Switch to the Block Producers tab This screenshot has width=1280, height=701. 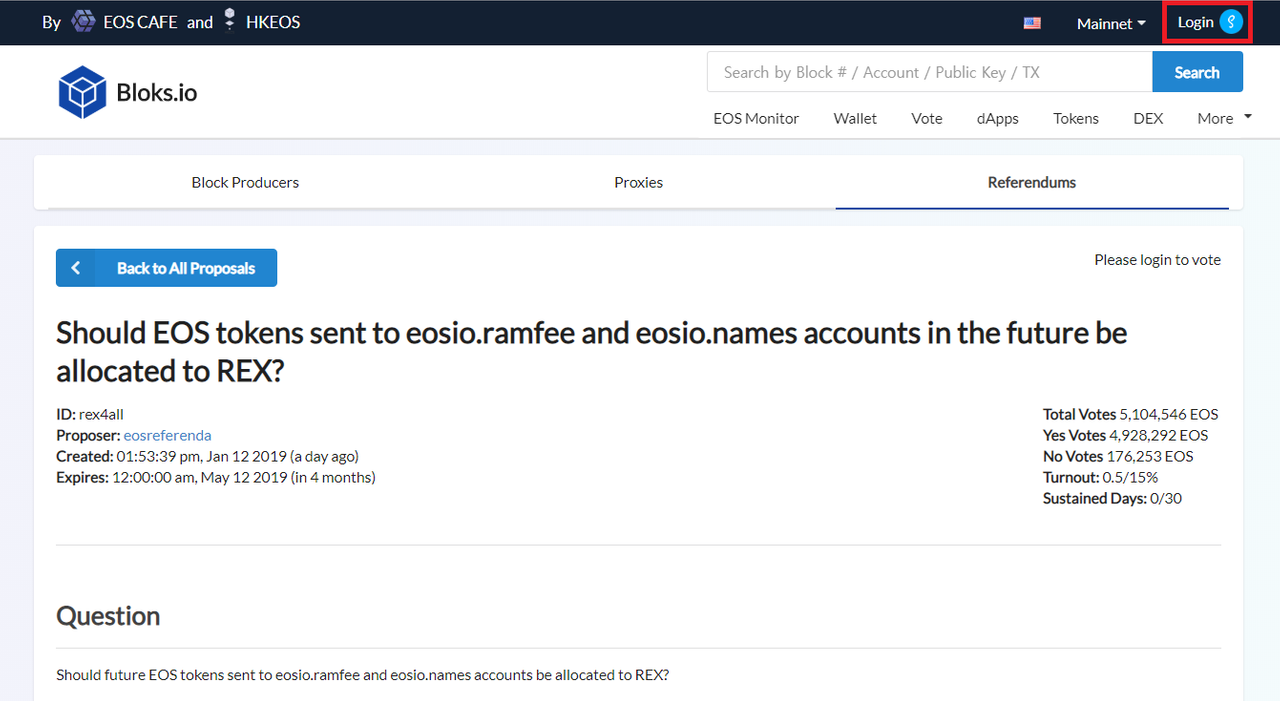[x=245, y=182]
